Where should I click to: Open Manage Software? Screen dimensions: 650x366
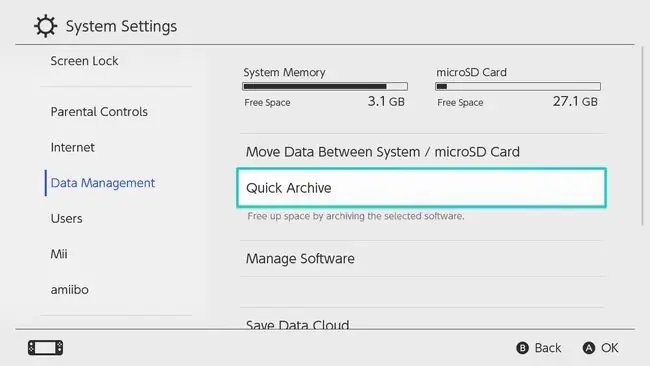[422, 259]
